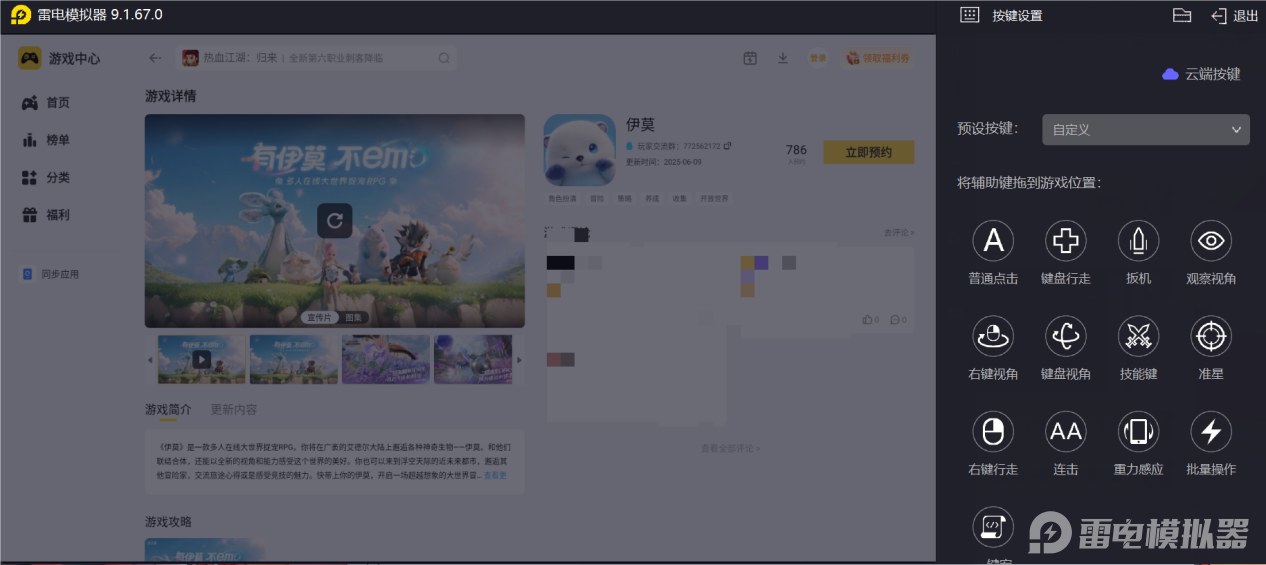Open the downloads icon in top bar
The width and height of the screenshot is (1266, 565).
point(783,58)
